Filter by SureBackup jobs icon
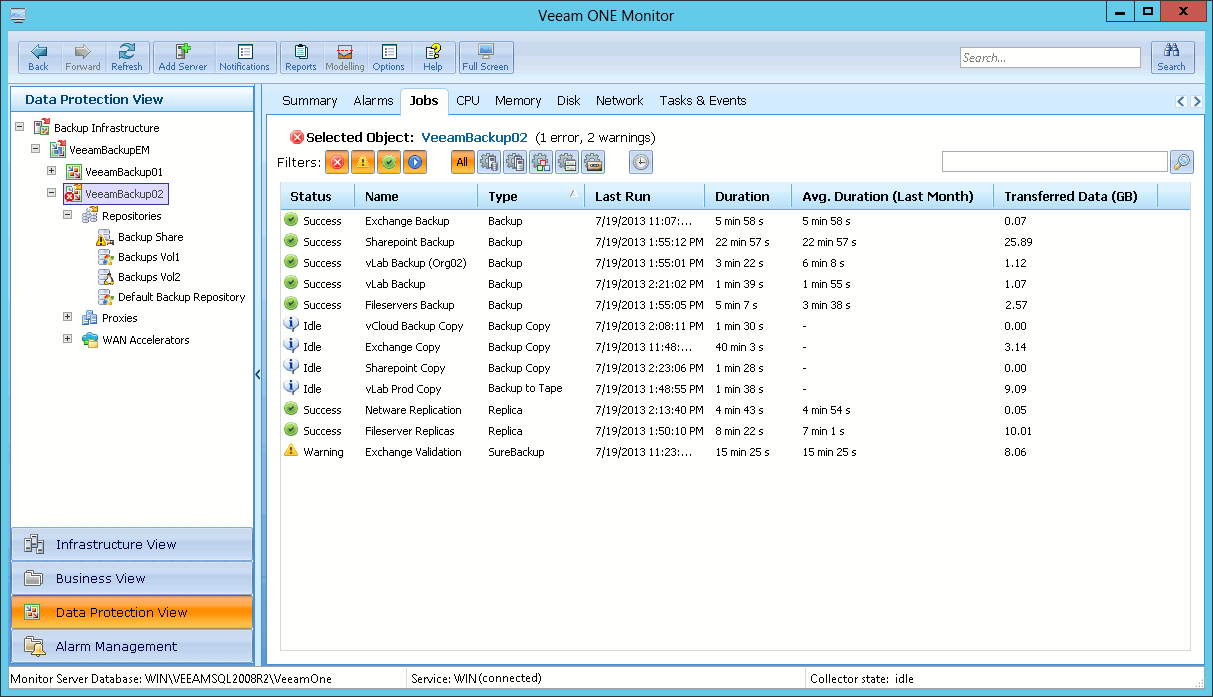 pos(541,162)
